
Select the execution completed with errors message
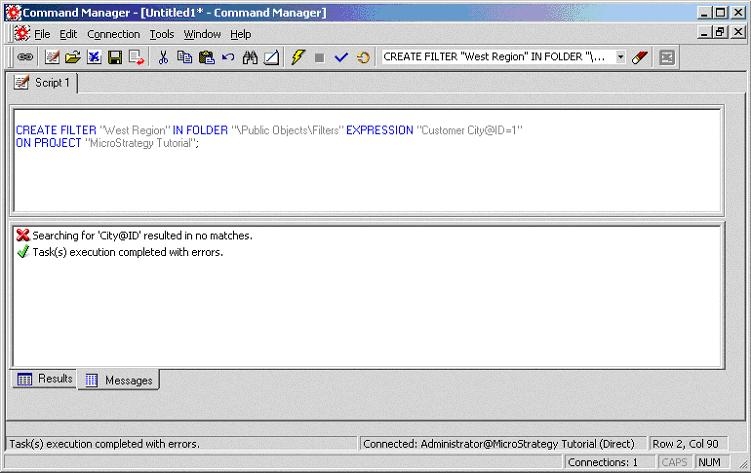(x=128, y=252)
